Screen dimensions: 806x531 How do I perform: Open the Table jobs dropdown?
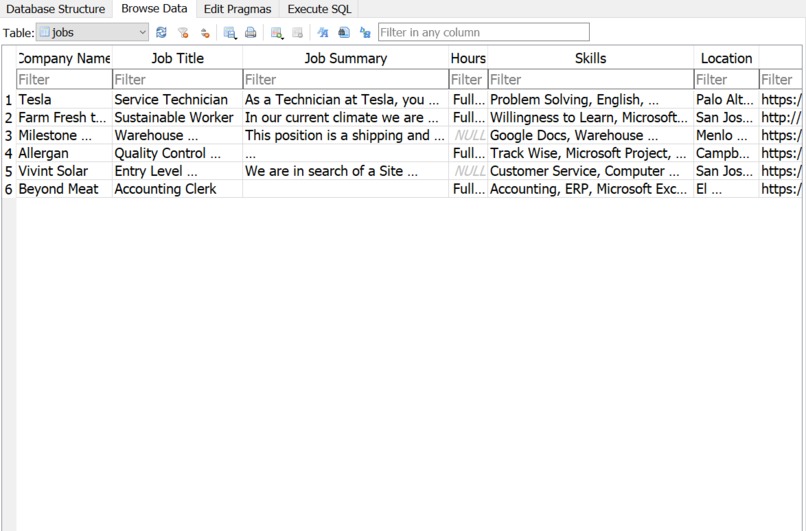pyautogui.click(x=93, y=32)
